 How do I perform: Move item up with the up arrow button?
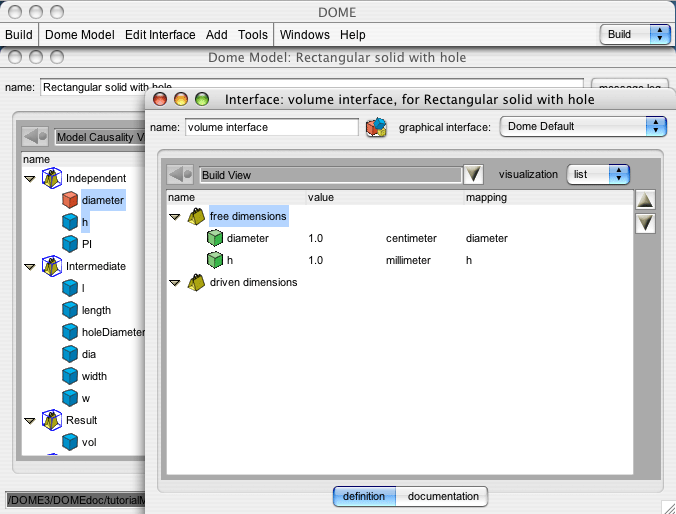pyautogui.click(x=645, y=200)
